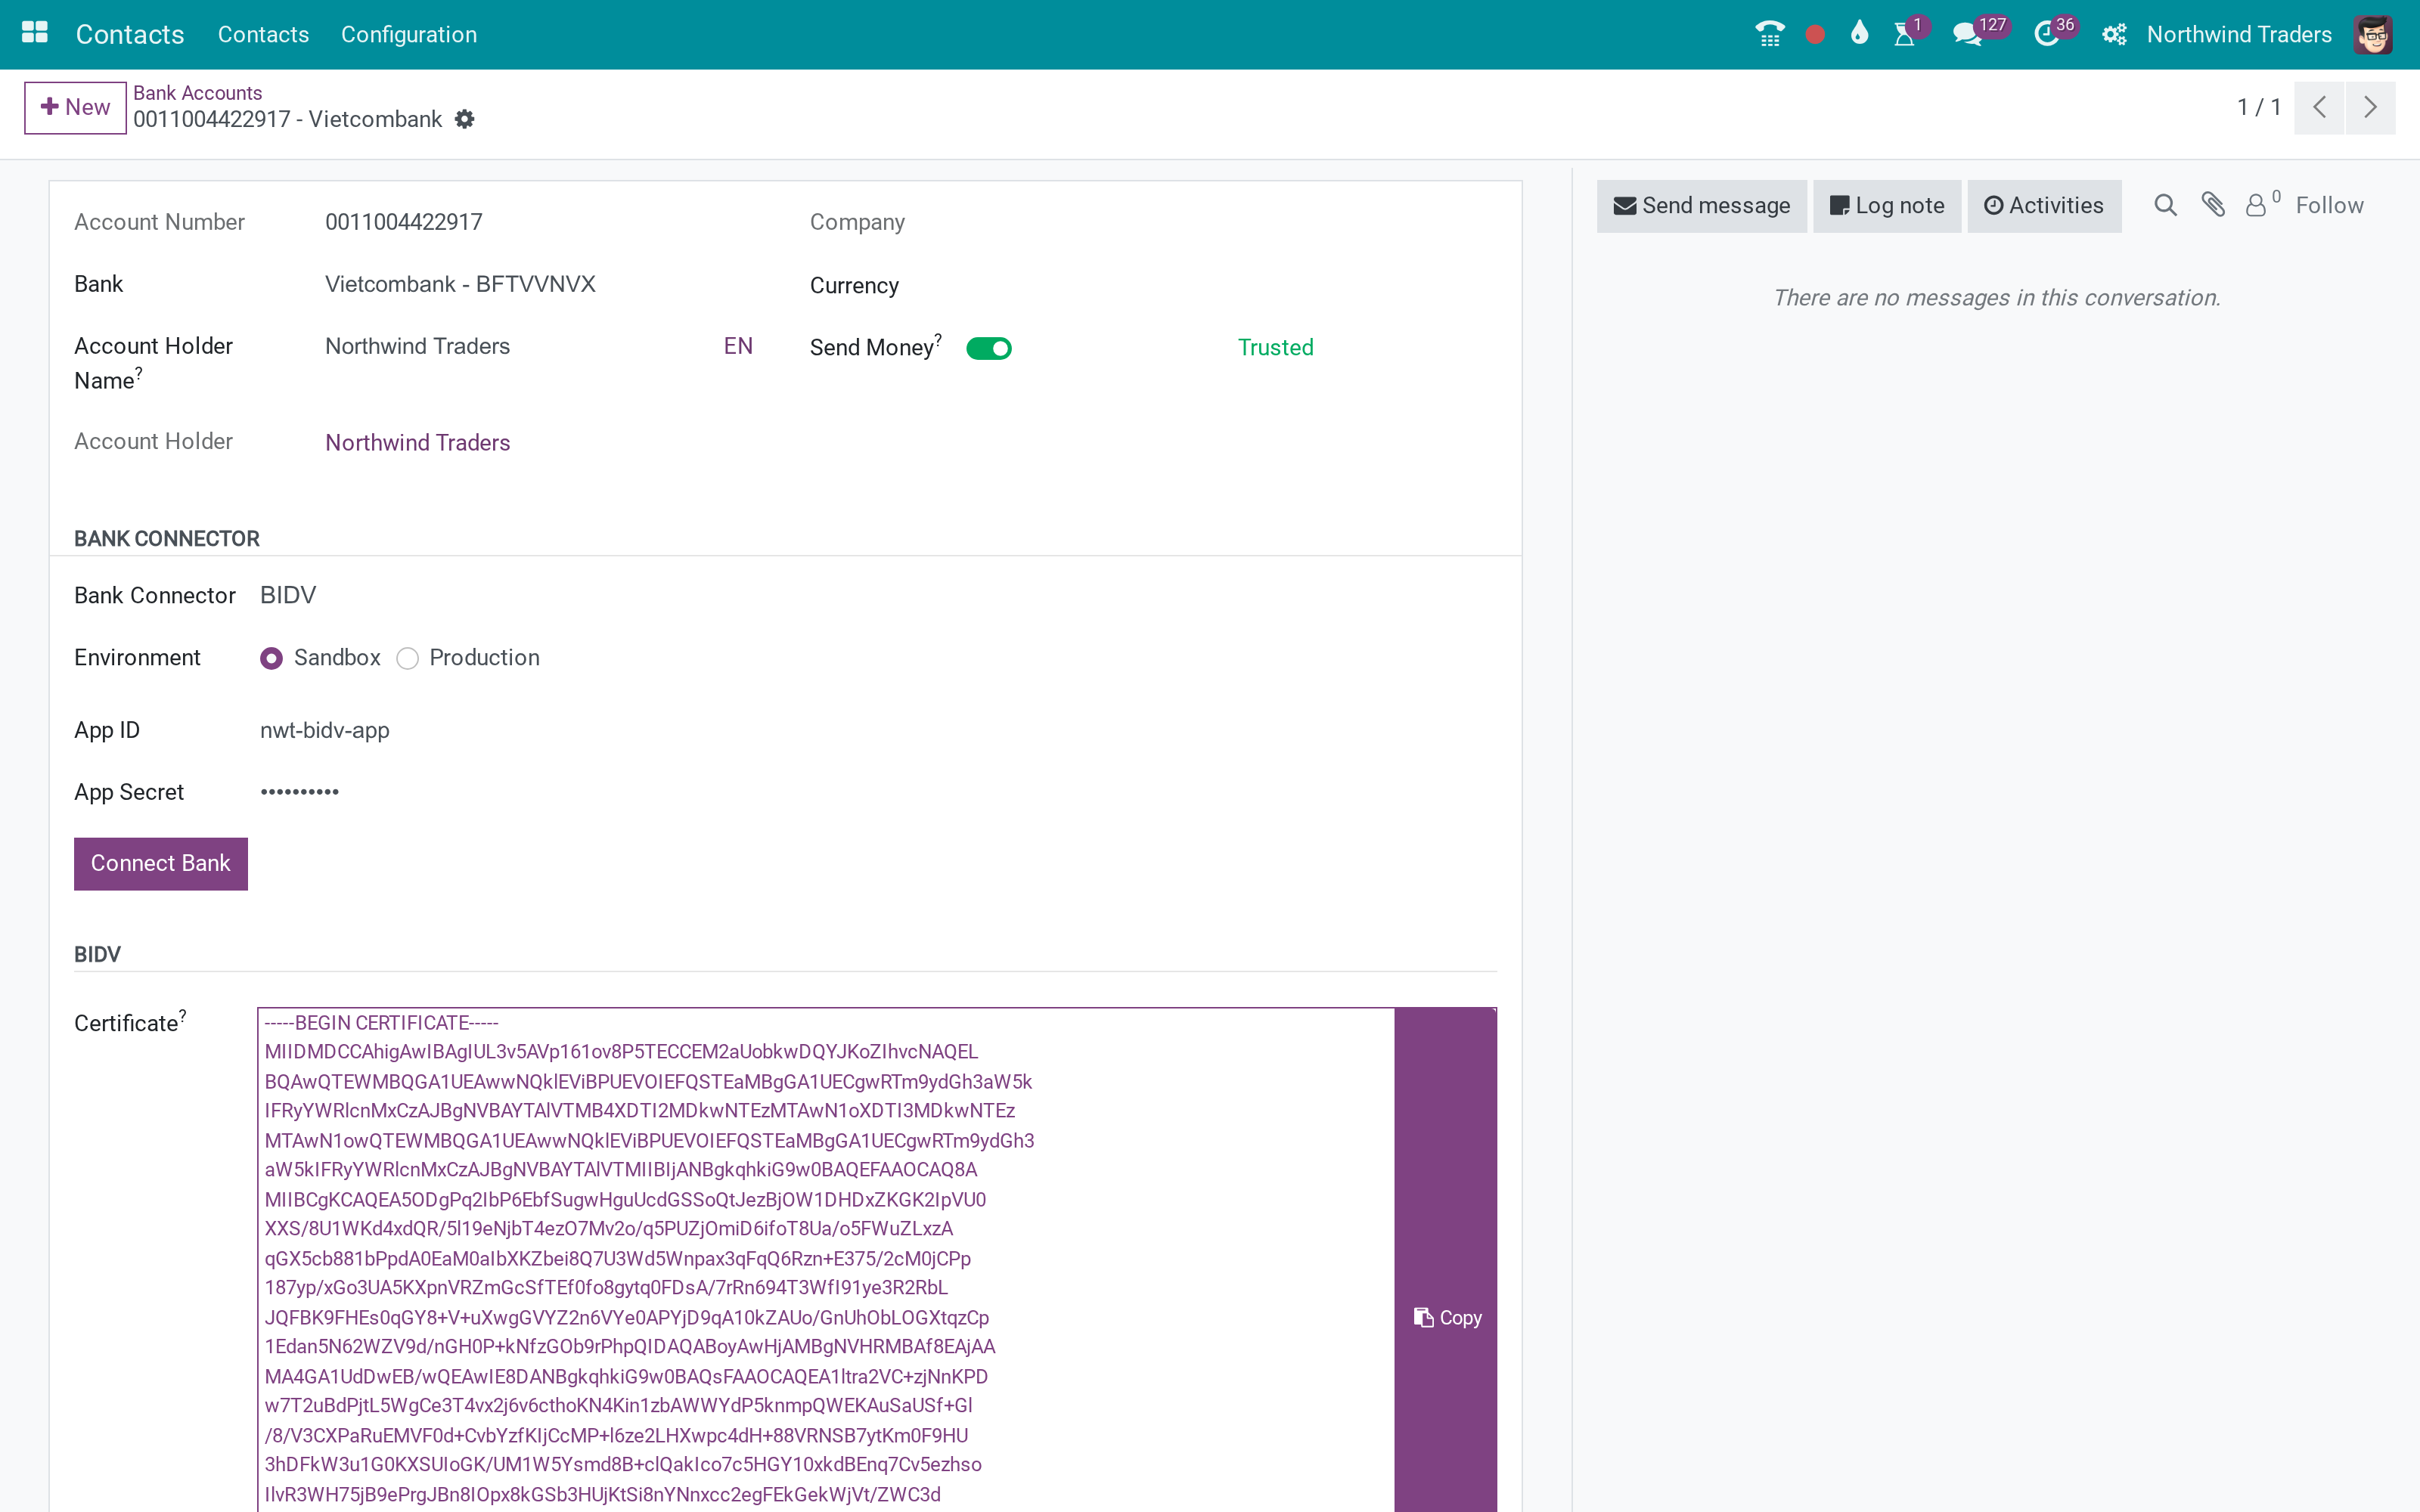This screenshot has width=2420, height=1512.
Task: Click the 1 / 1 pager counter
Action: 2258,107
